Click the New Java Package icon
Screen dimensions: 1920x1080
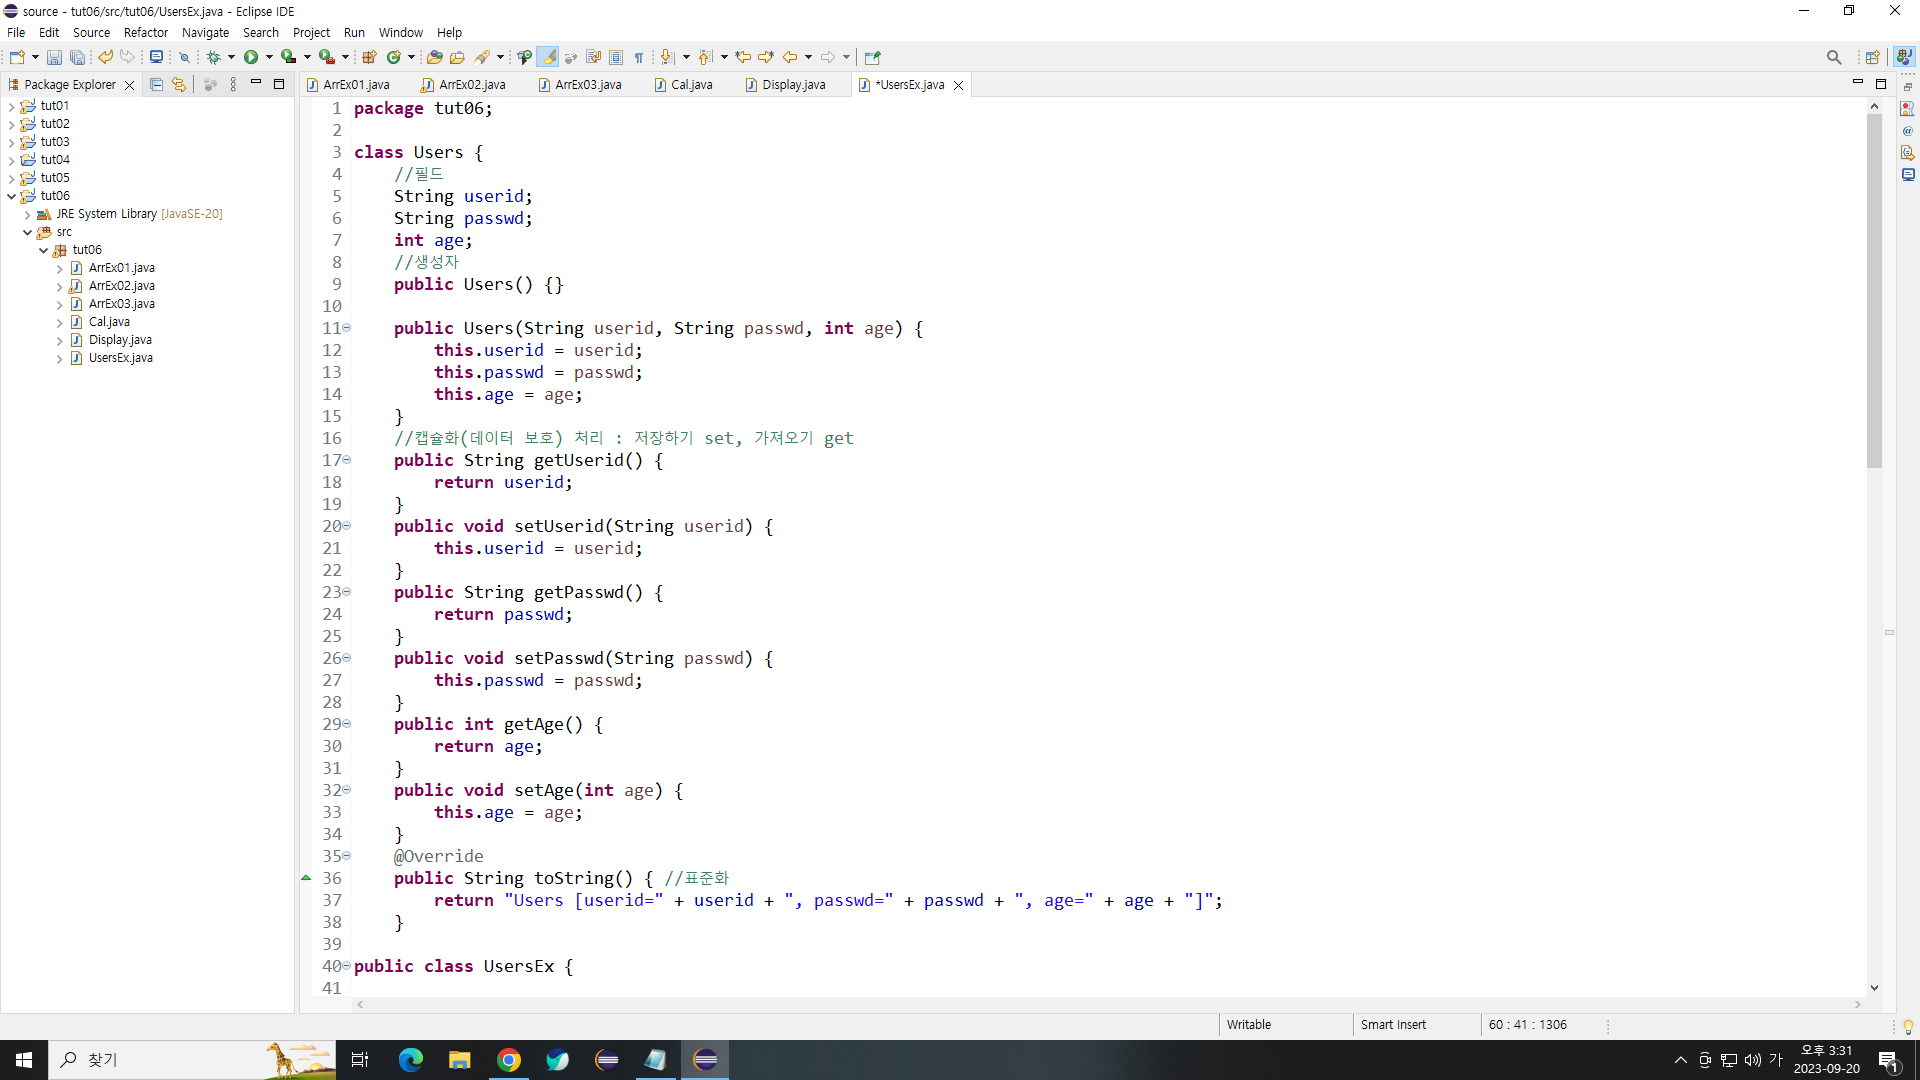[369, 57]
